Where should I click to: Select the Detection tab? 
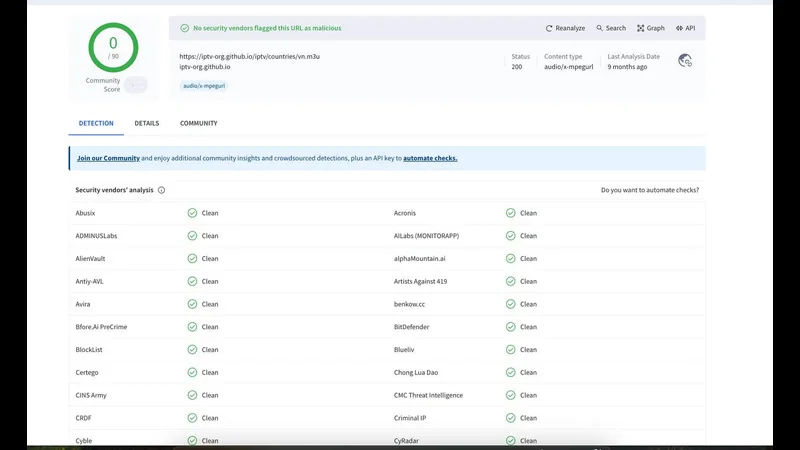click(96, 123)
